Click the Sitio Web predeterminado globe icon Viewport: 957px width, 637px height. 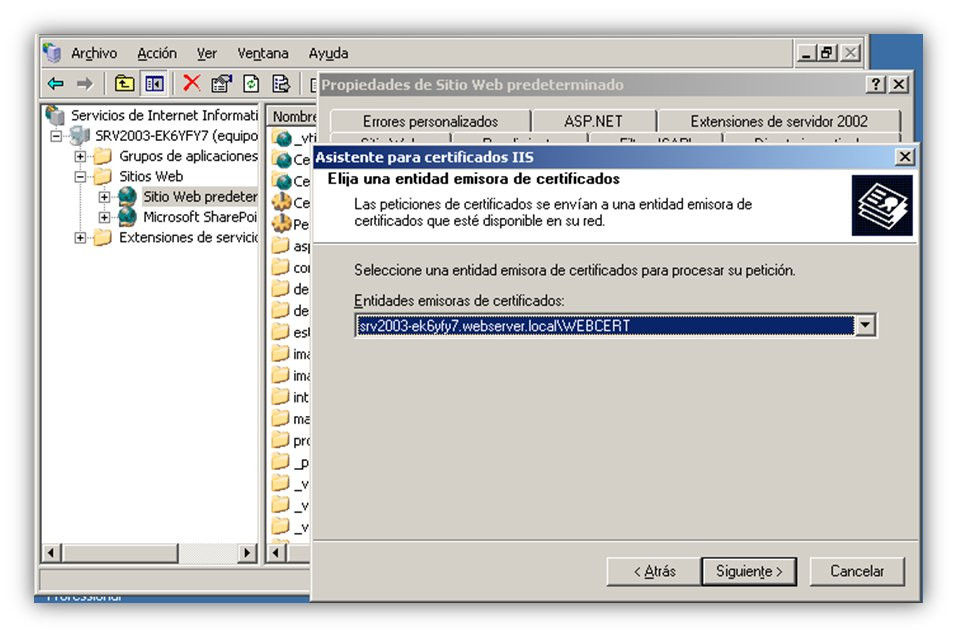pyautogui.click(x=127, y=196)
